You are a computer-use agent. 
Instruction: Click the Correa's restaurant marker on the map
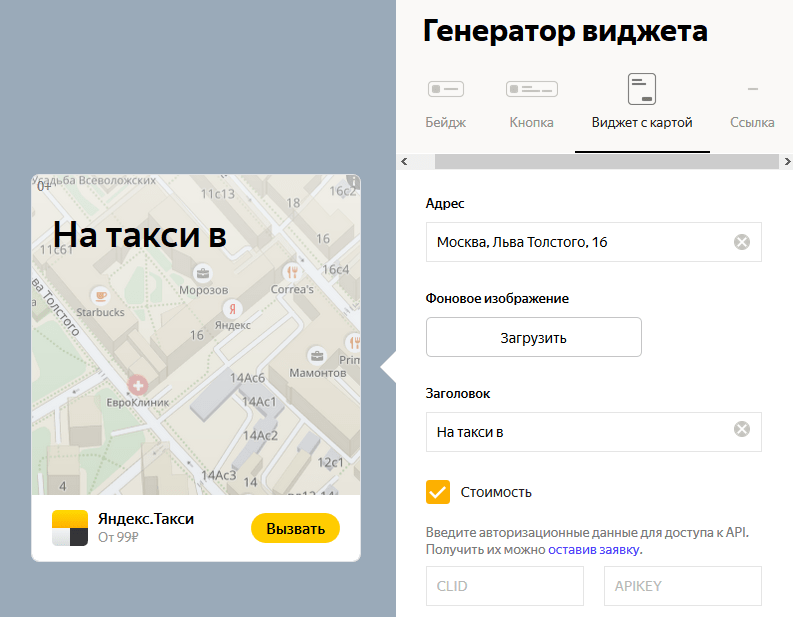(x=292, y=273)
